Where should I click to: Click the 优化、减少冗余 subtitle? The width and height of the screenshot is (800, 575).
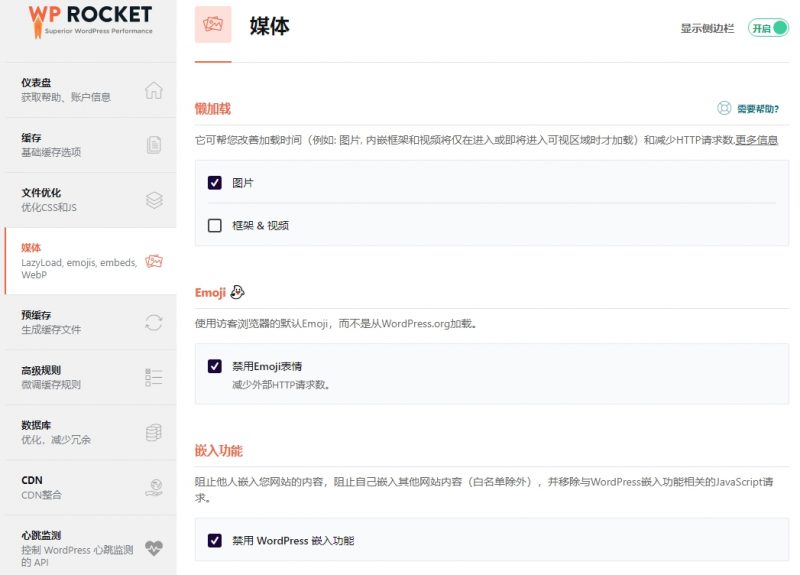point(56,440)
